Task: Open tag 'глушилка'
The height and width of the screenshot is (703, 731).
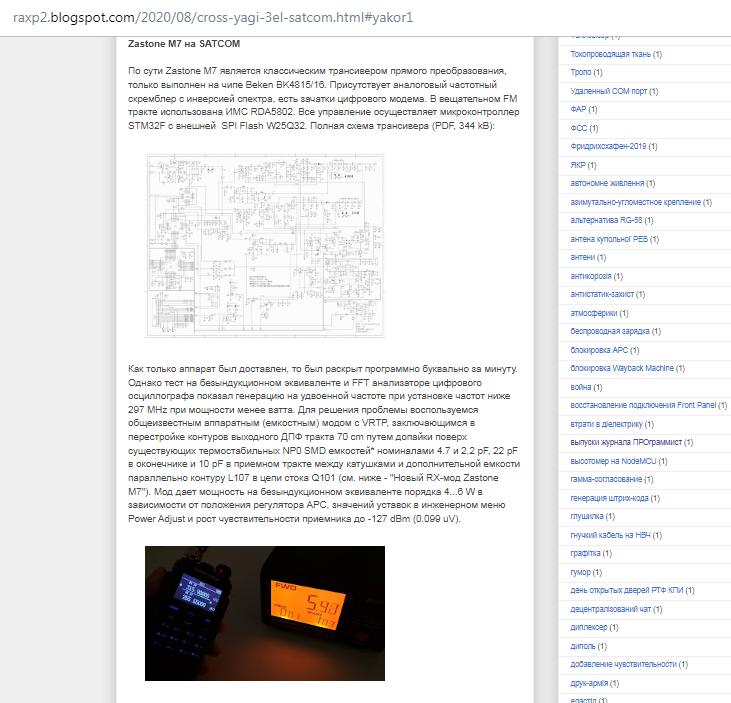Action: pyautogui.click(x=587, y=516)
